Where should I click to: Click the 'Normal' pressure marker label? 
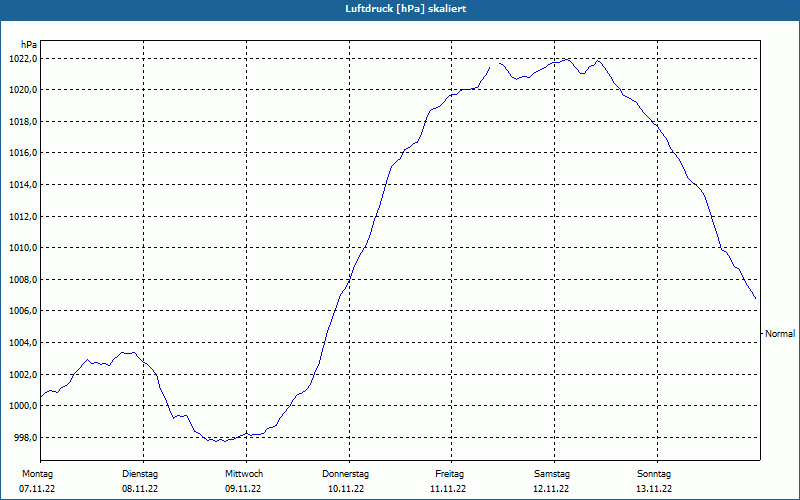tap(780, 334)
